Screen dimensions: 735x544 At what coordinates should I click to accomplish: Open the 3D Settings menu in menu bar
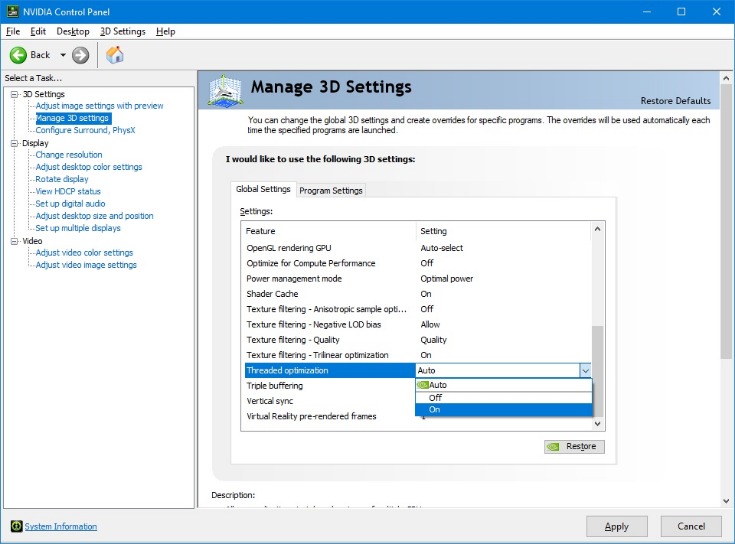[122, 31]
